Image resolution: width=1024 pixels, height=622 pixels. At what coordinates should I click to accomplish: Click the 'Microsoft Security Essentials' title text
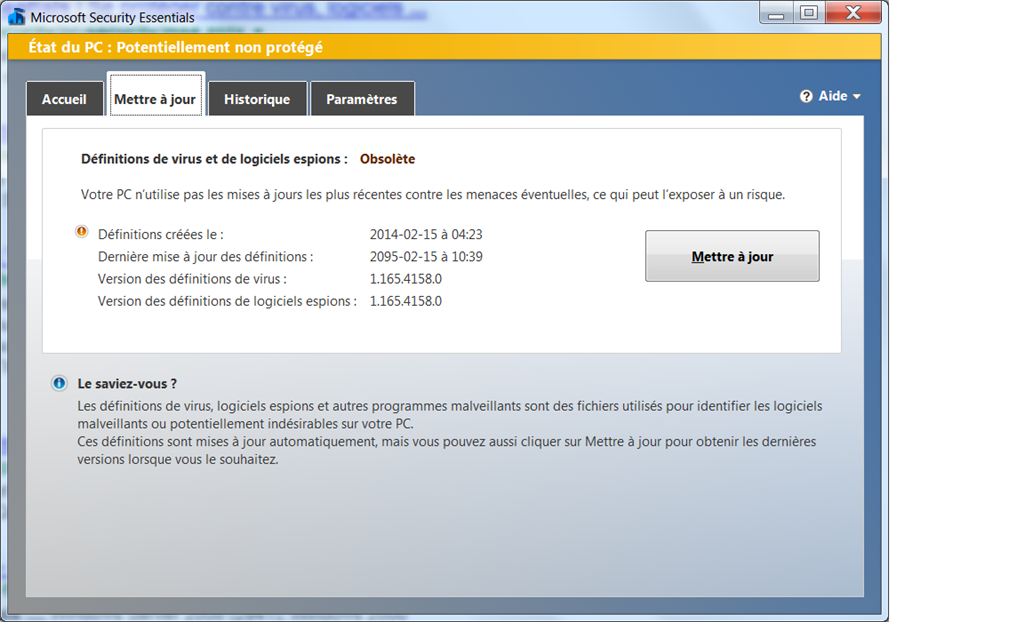coord(112,18)
